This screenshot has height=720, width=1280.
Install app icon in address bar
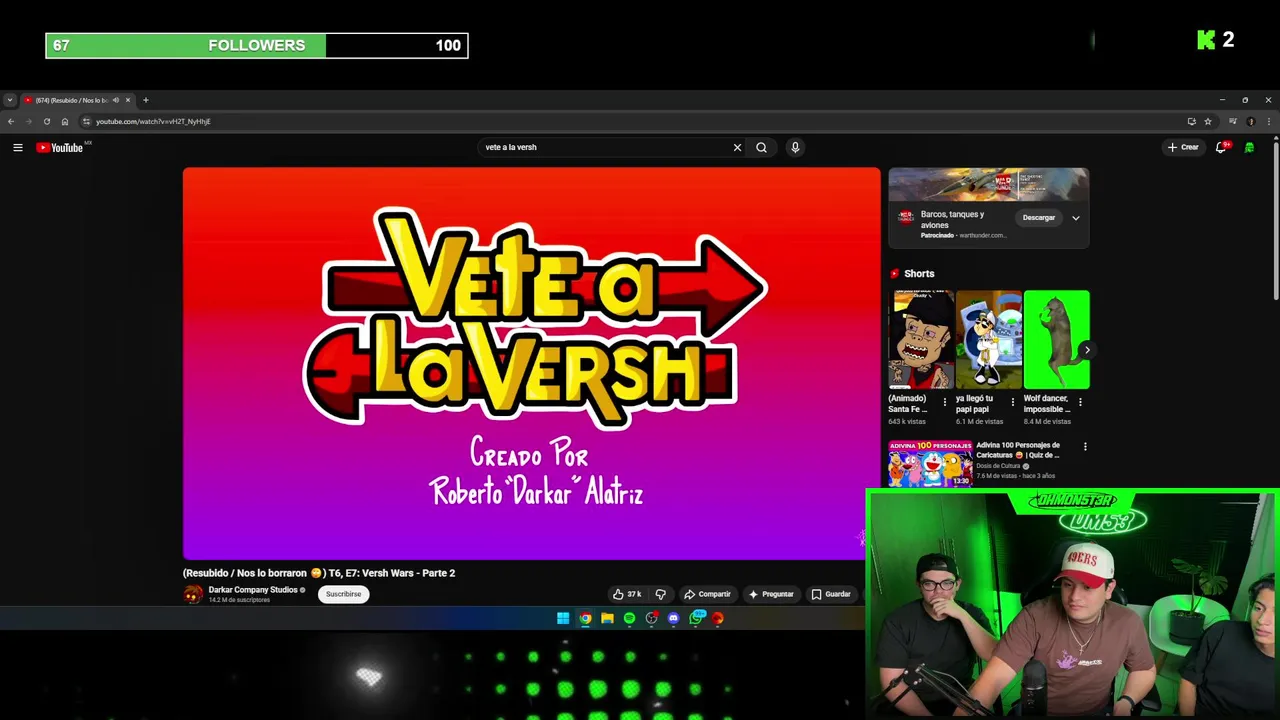[x=1191, y=121]
